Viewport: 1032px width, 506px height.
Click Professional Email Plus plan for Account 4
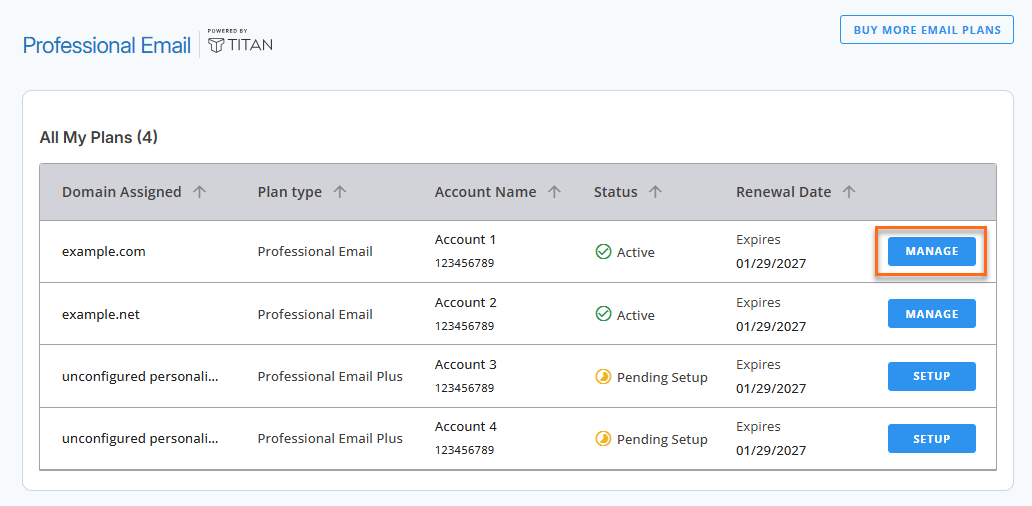point(330,439)
